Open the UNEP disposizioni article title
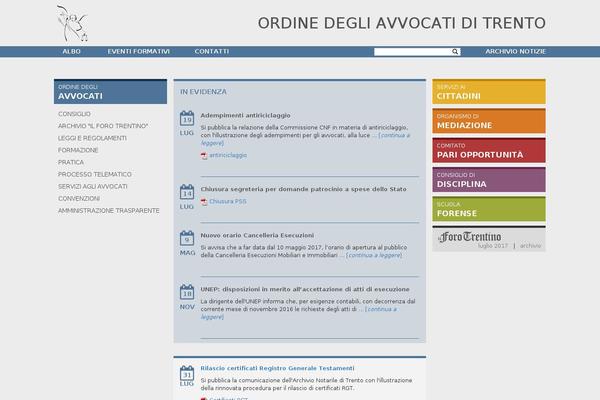 click(305, 289)
